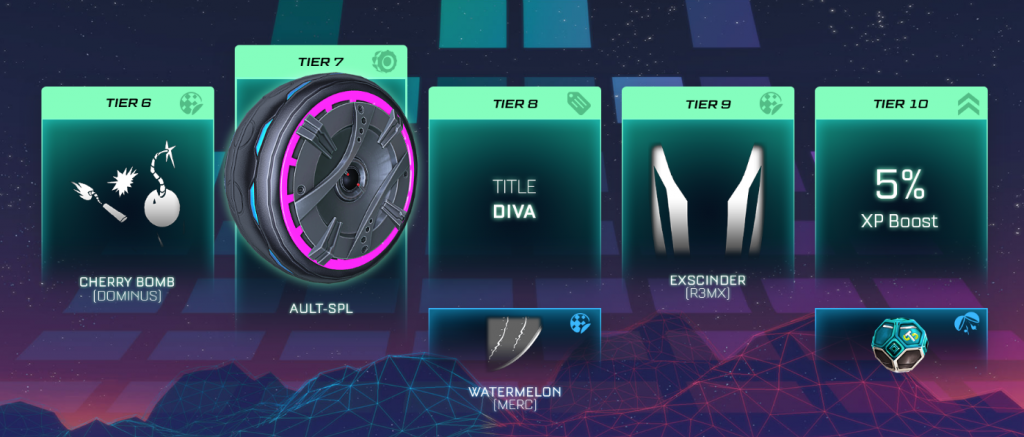The height and width of the screenshot is (437, 1024).
Task: Select the Watermelon claw mark thumbnail
Action: pos(513,342)
